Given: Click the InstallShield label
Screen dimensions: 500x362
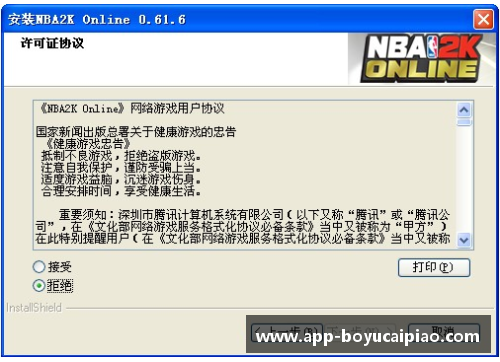Looking at the screenshot, I should (x=34, y=308).
